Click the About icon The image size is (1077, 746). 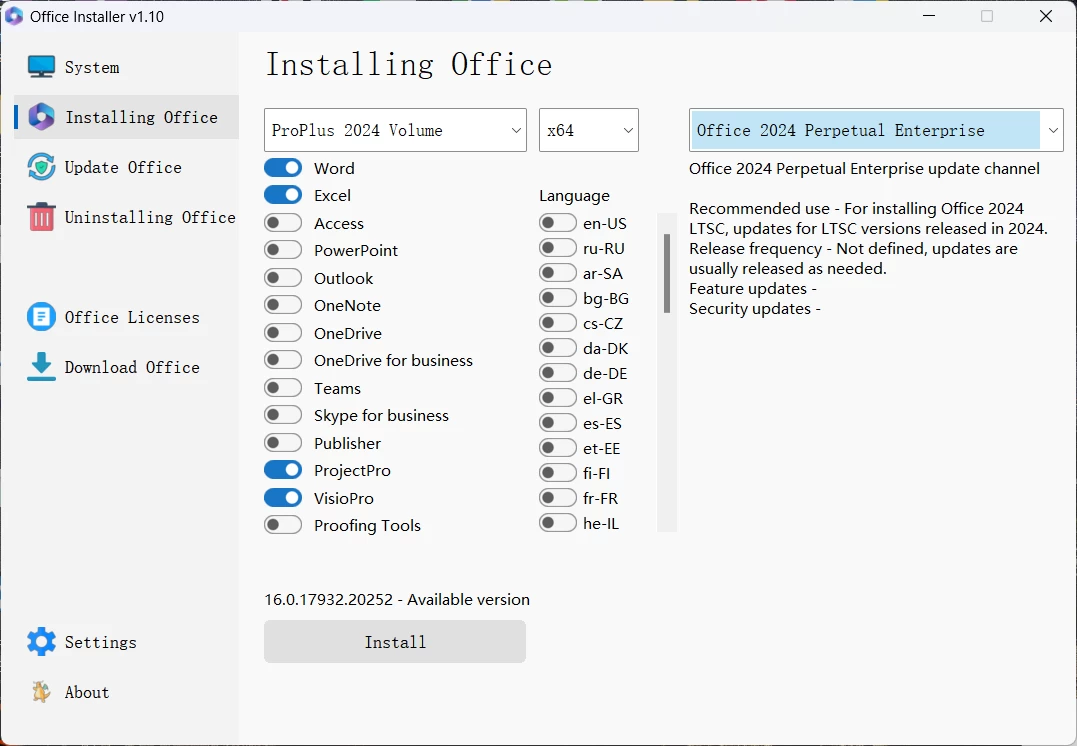click(41, 692)
